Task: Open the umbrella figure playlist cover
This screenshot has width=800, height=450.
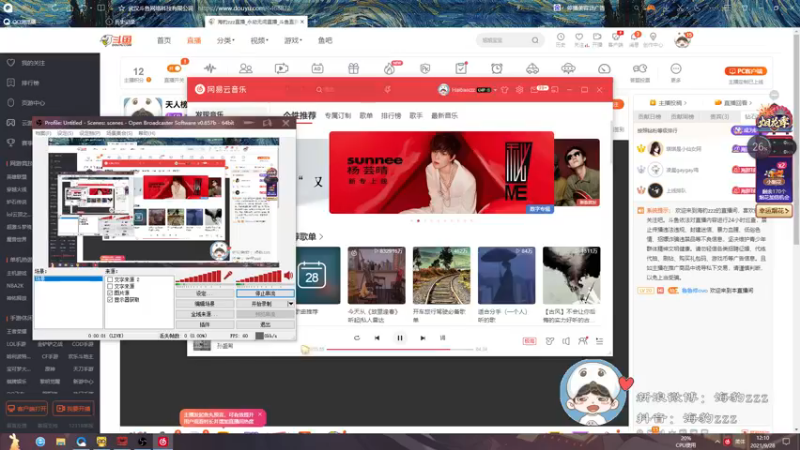Action: coord(507,276)
